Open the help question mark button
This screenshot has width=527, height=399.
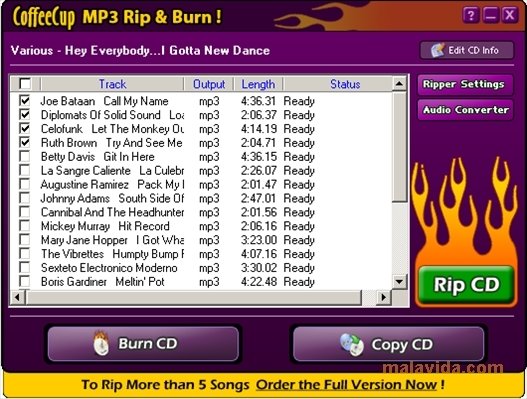(471, 15)
